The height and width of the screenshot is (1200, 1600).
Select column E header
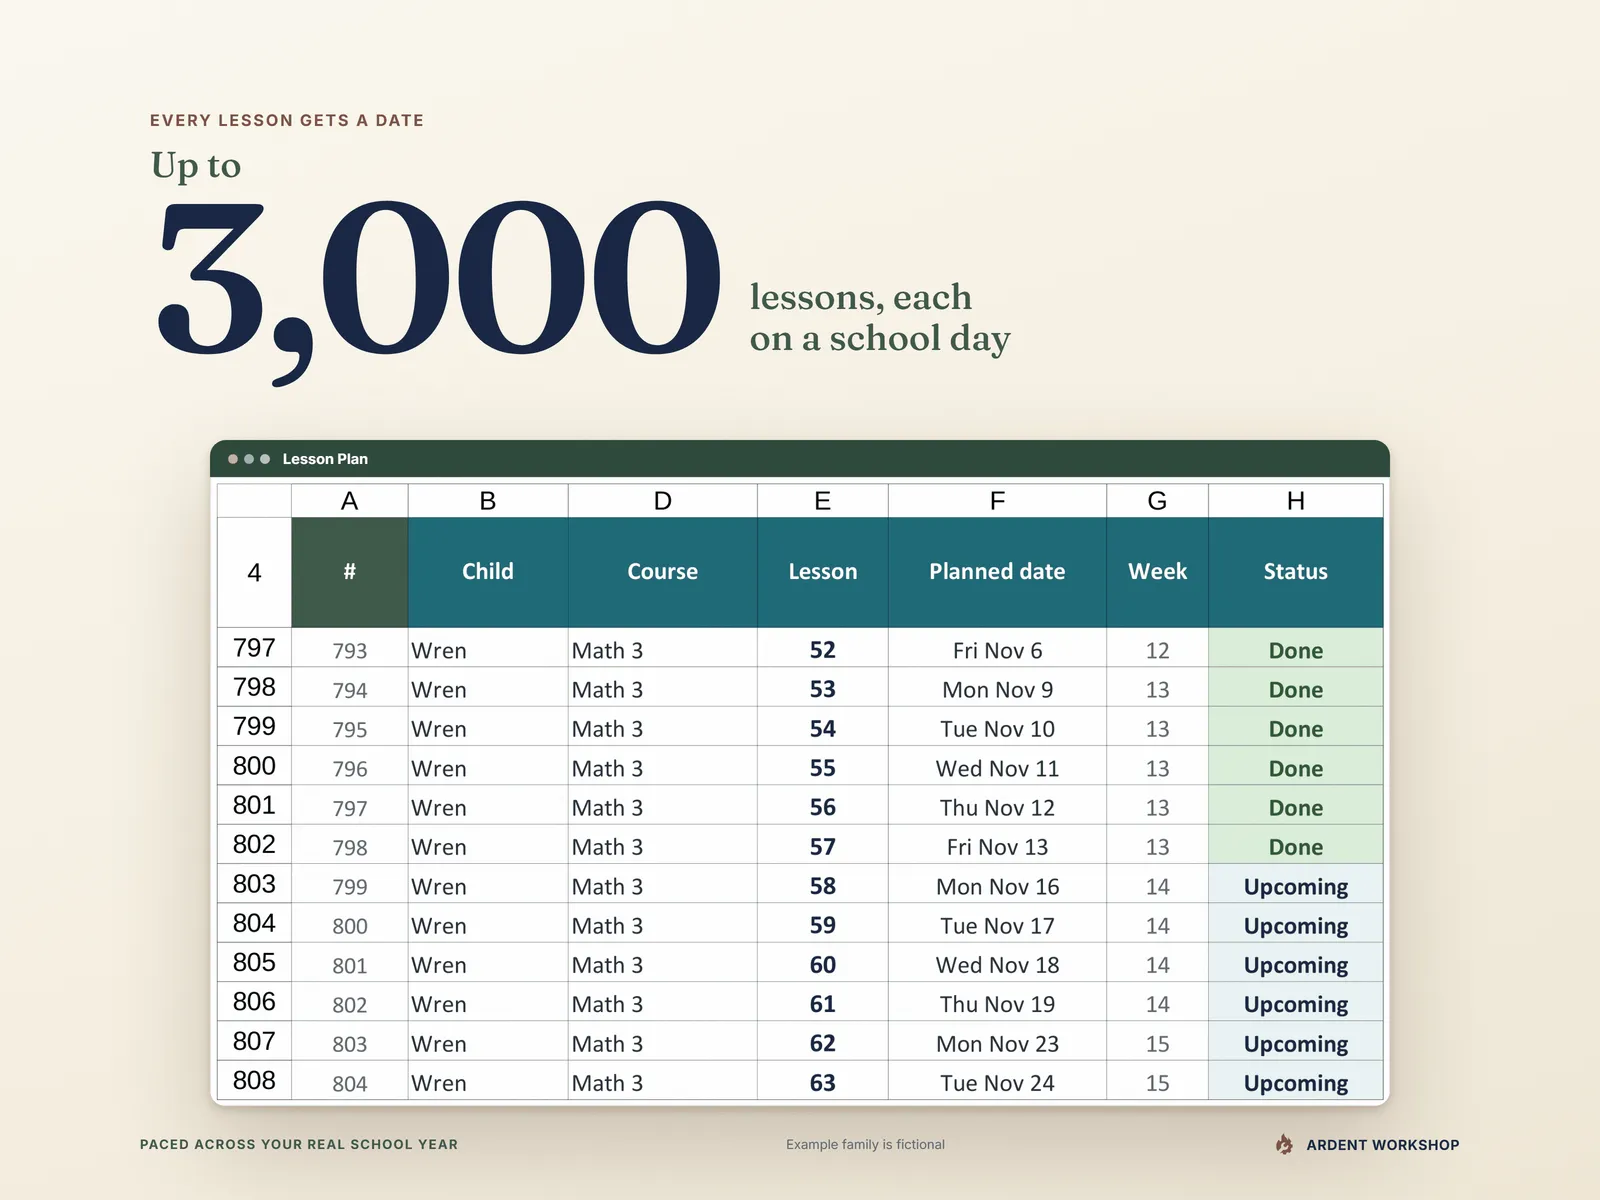(x=822, y=501)
